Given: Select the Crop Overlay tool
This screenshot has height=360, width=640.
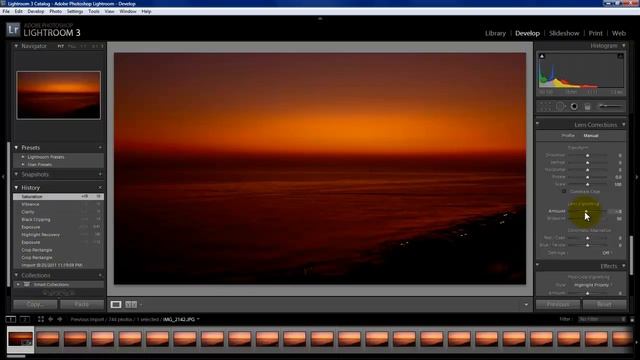Looking at the screenshot, I should tap(546, 107).
